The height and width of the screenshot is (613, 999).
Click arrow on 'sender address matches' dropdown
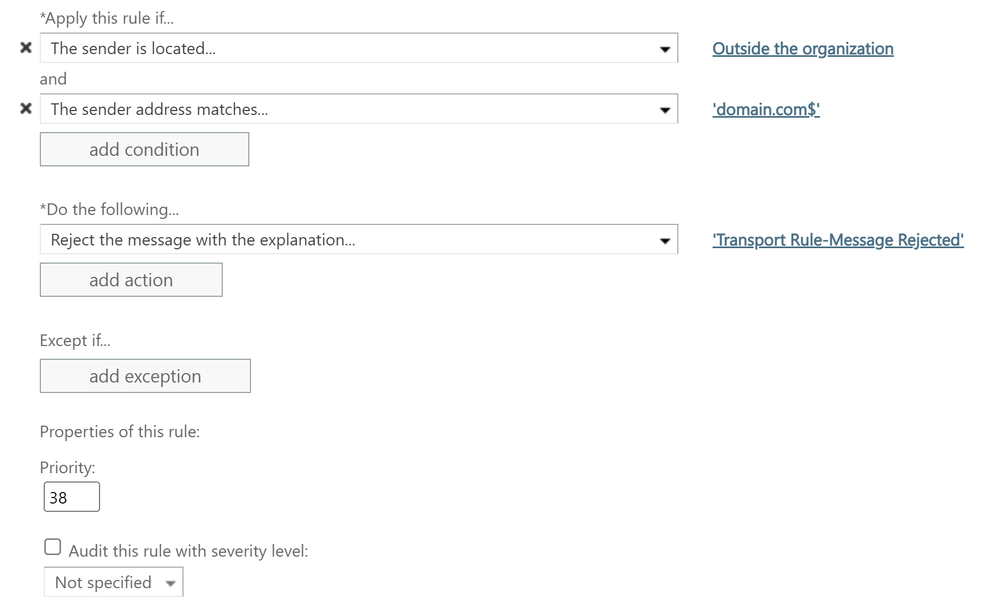665,110
